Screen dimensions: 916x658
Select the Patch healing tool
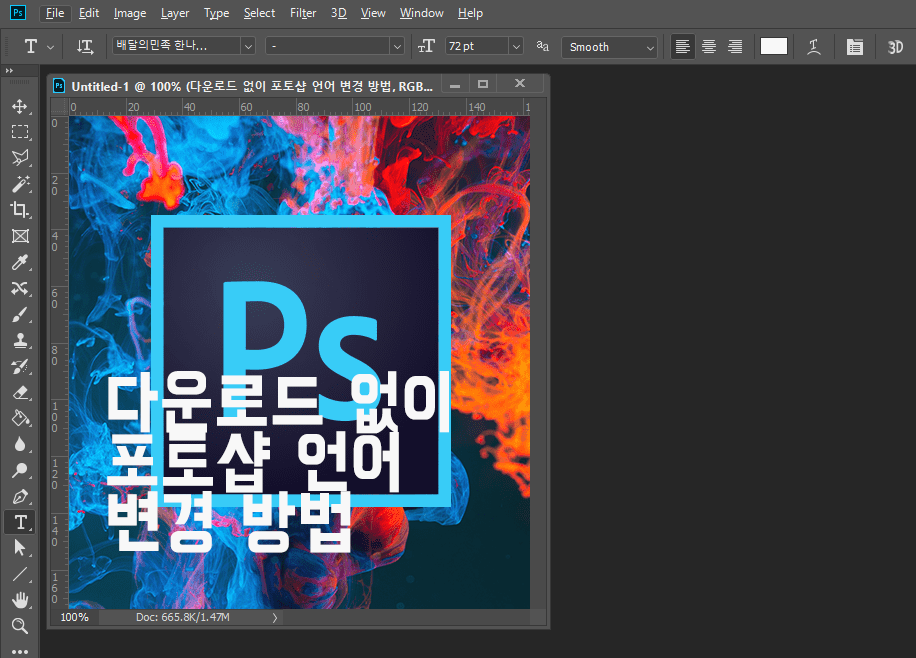coord(20,288)
